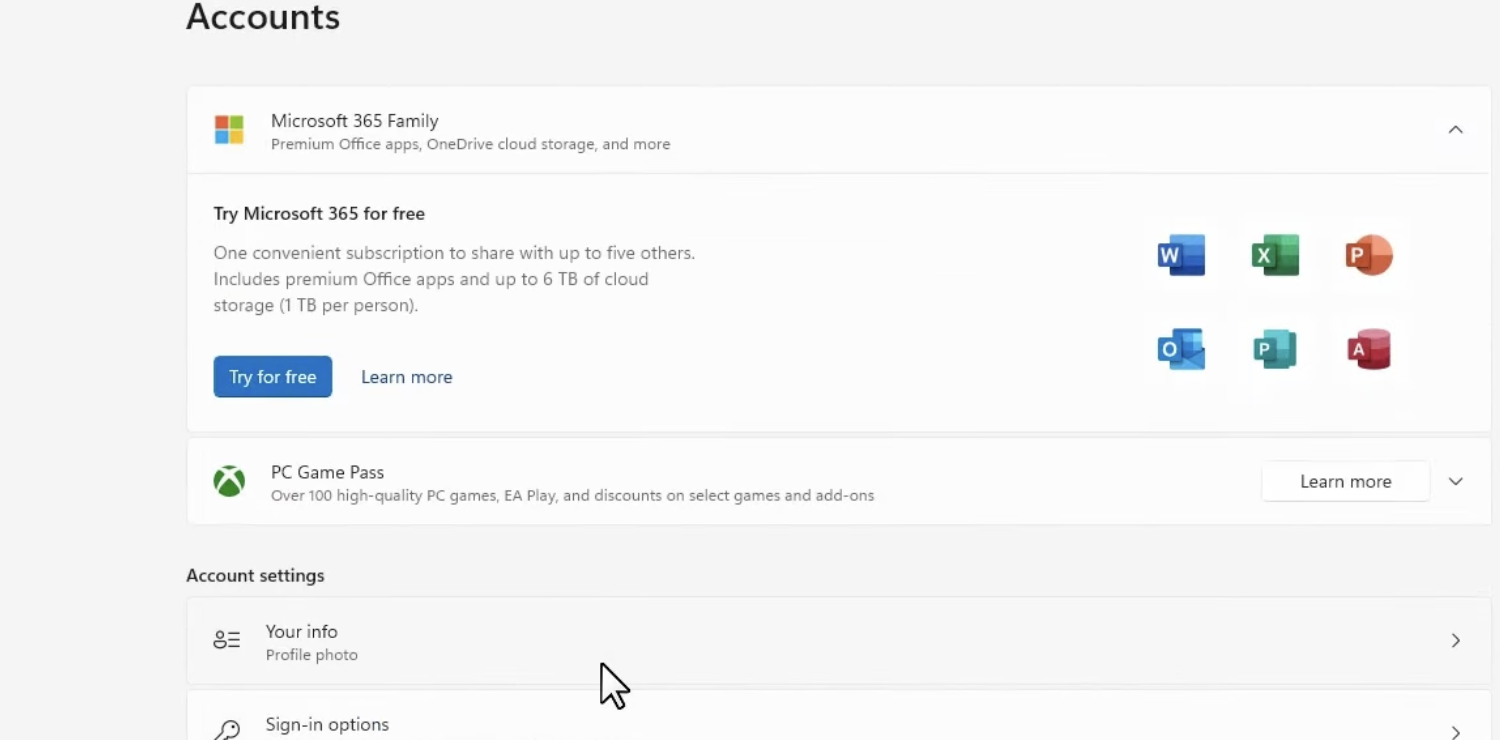Collapse the Microsoft 365 Family section
This screenshot has width=1500, height=740.
1456,130
